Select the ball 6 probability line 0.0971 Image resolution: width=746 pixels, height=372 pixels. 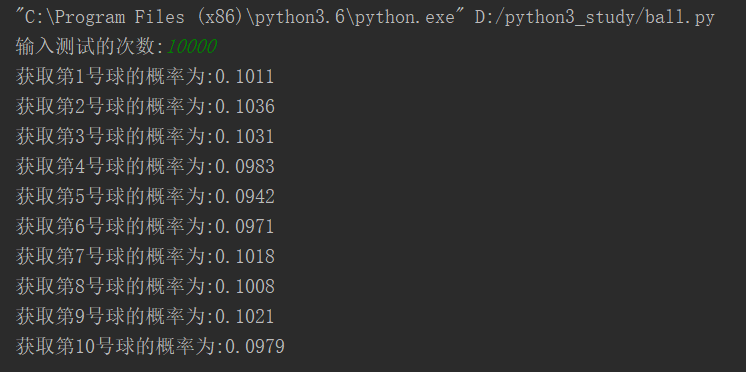pos(145,226)
